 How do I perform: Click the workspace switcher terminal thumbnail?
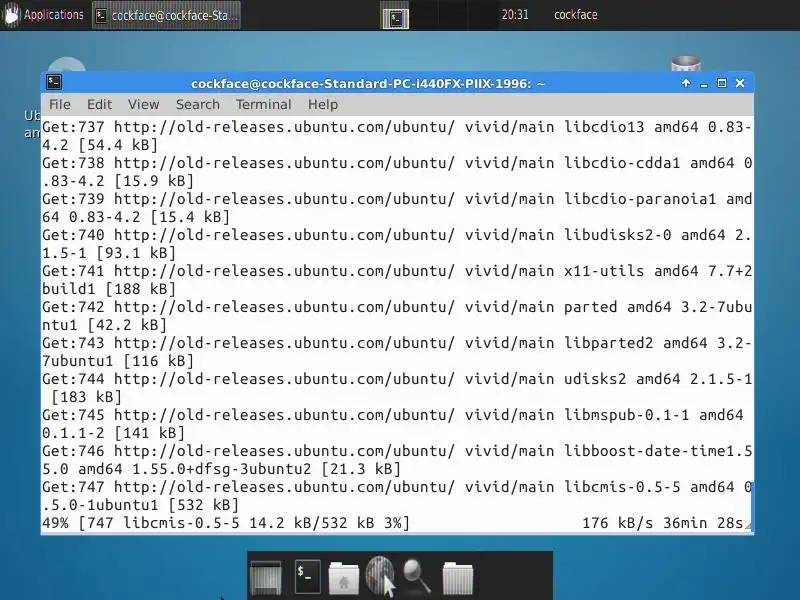tap(396, 18)
